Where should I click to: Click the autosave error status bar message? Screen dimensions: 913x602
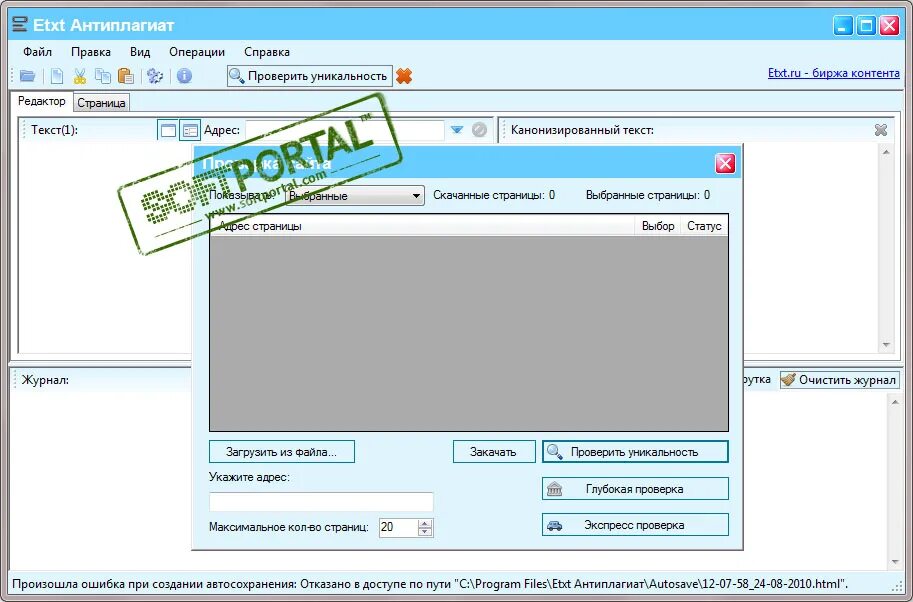pyautogui.click(x=430, y=584)
